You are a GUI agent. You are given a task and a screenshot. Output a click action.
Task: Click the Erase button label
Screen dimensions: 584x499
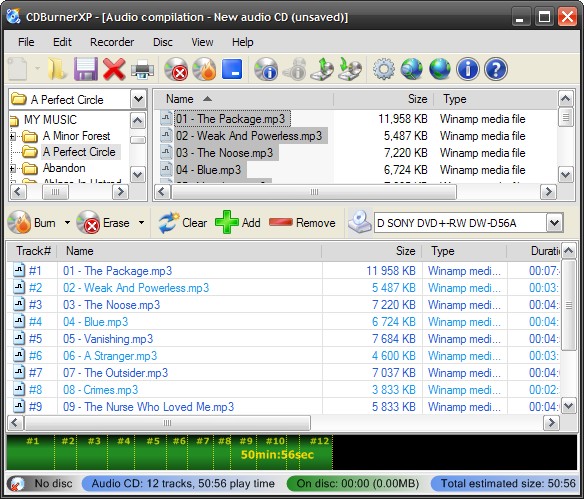[x=116, y=223]
